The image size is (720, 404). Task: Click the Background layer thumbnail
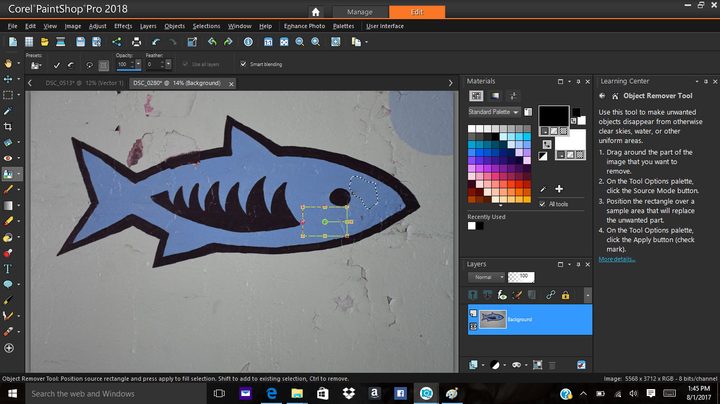click(492, 319)
